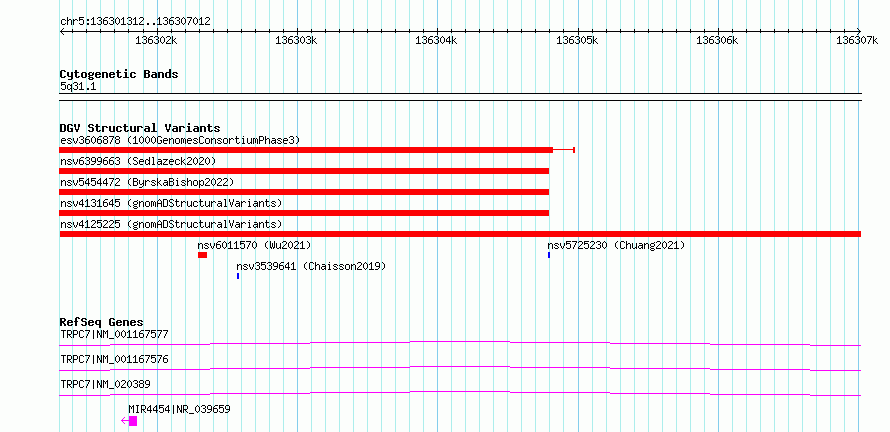Image resolution: width=890 pixels, height=432 pixels.
Task: Click the chr5:136301312..136307012 coordinate label
Action: (135, 22)
